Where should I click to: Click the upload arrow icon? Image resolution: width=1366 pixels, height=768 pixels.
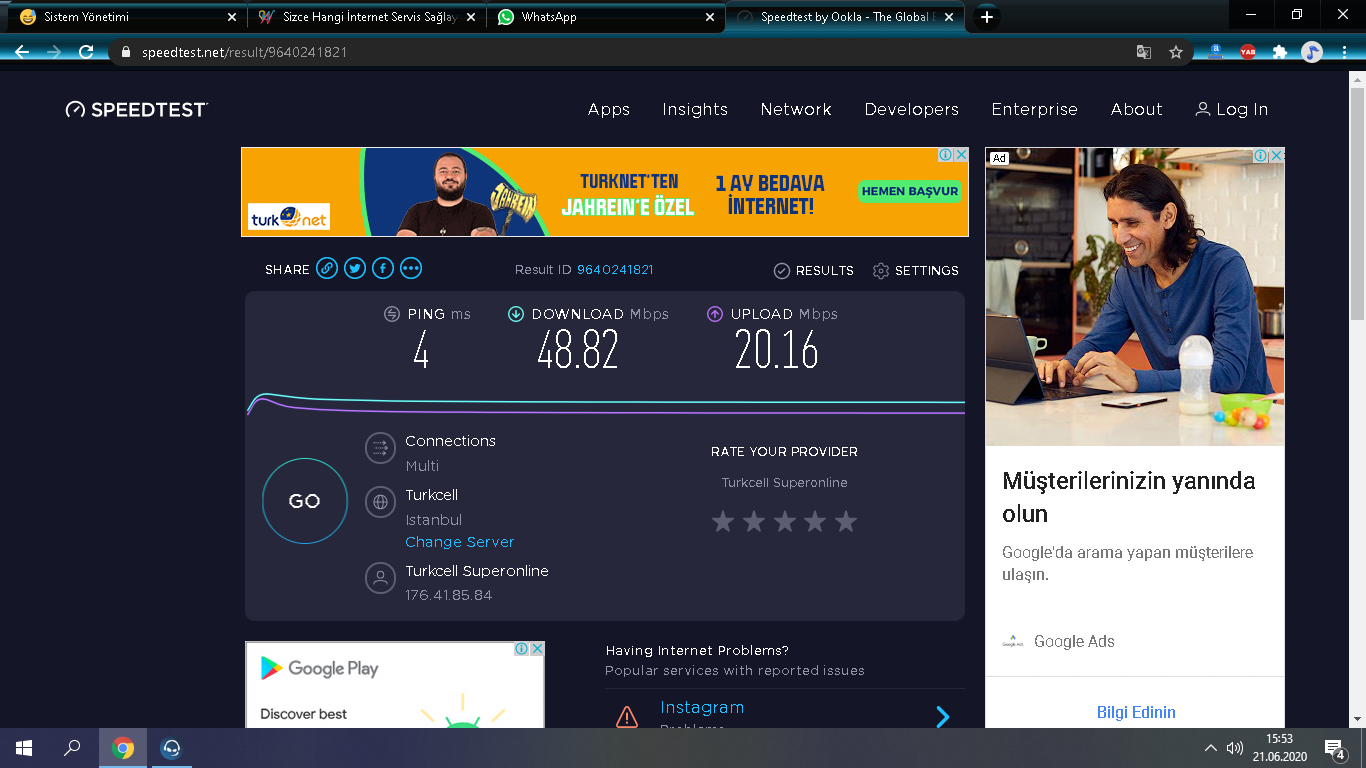click(715, 314)
